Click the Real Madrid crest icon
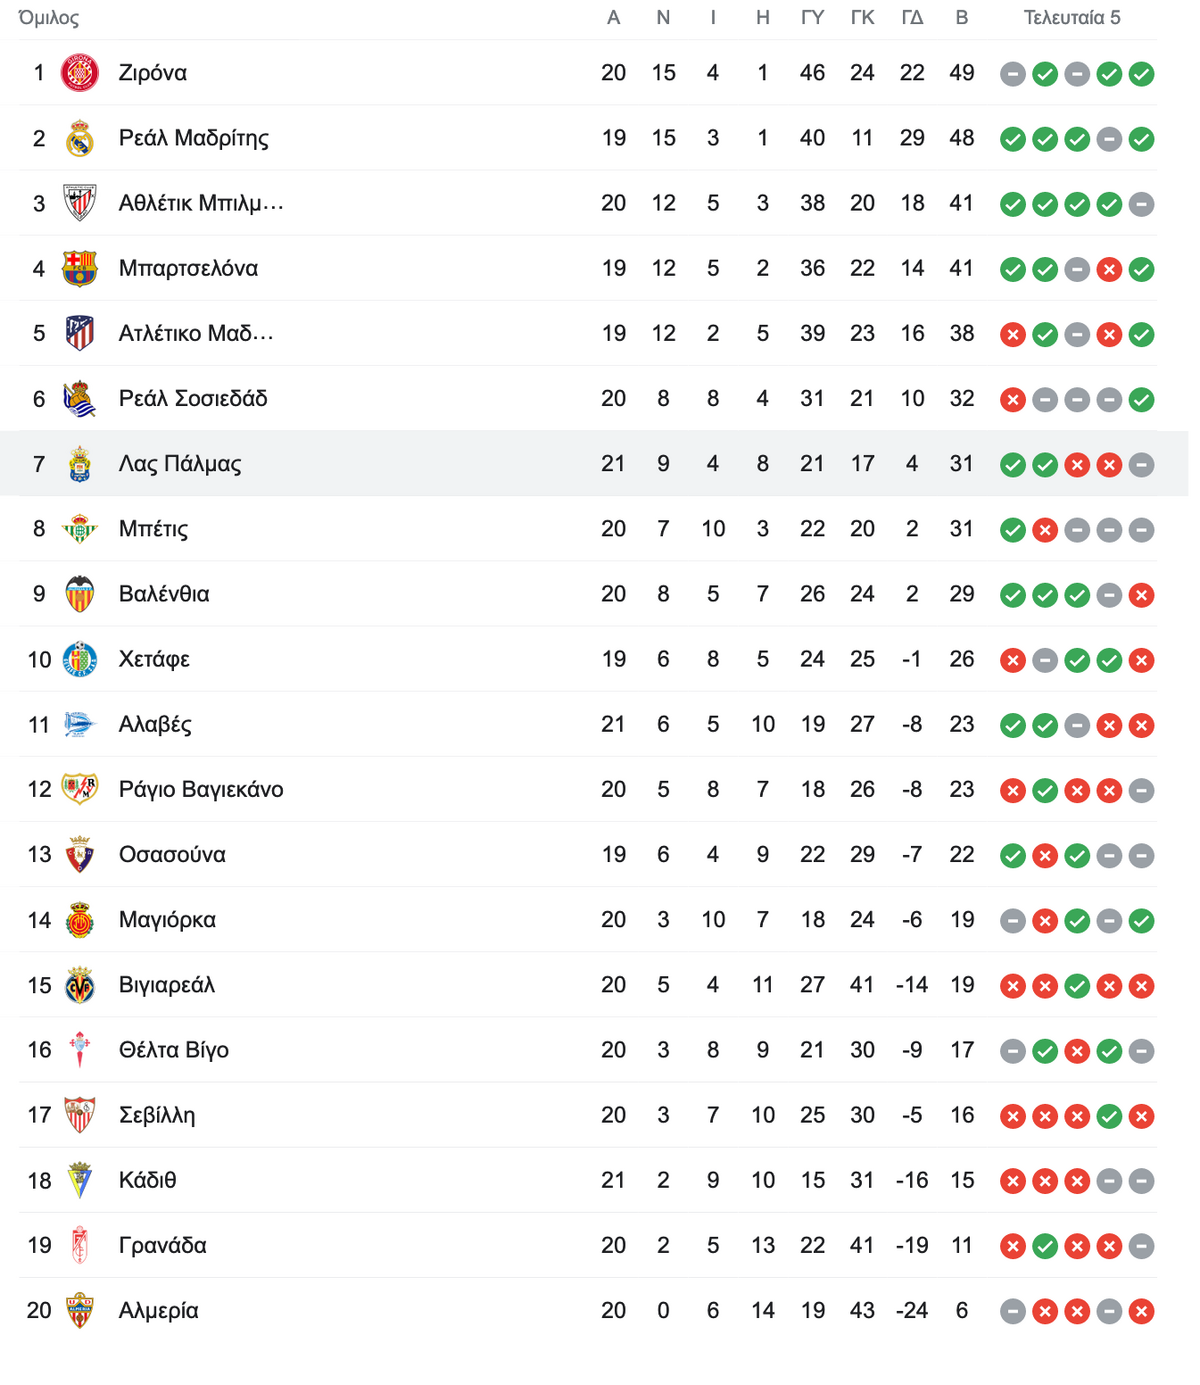The width and height of the screenshot is (1200, 1385). (80, 138)
